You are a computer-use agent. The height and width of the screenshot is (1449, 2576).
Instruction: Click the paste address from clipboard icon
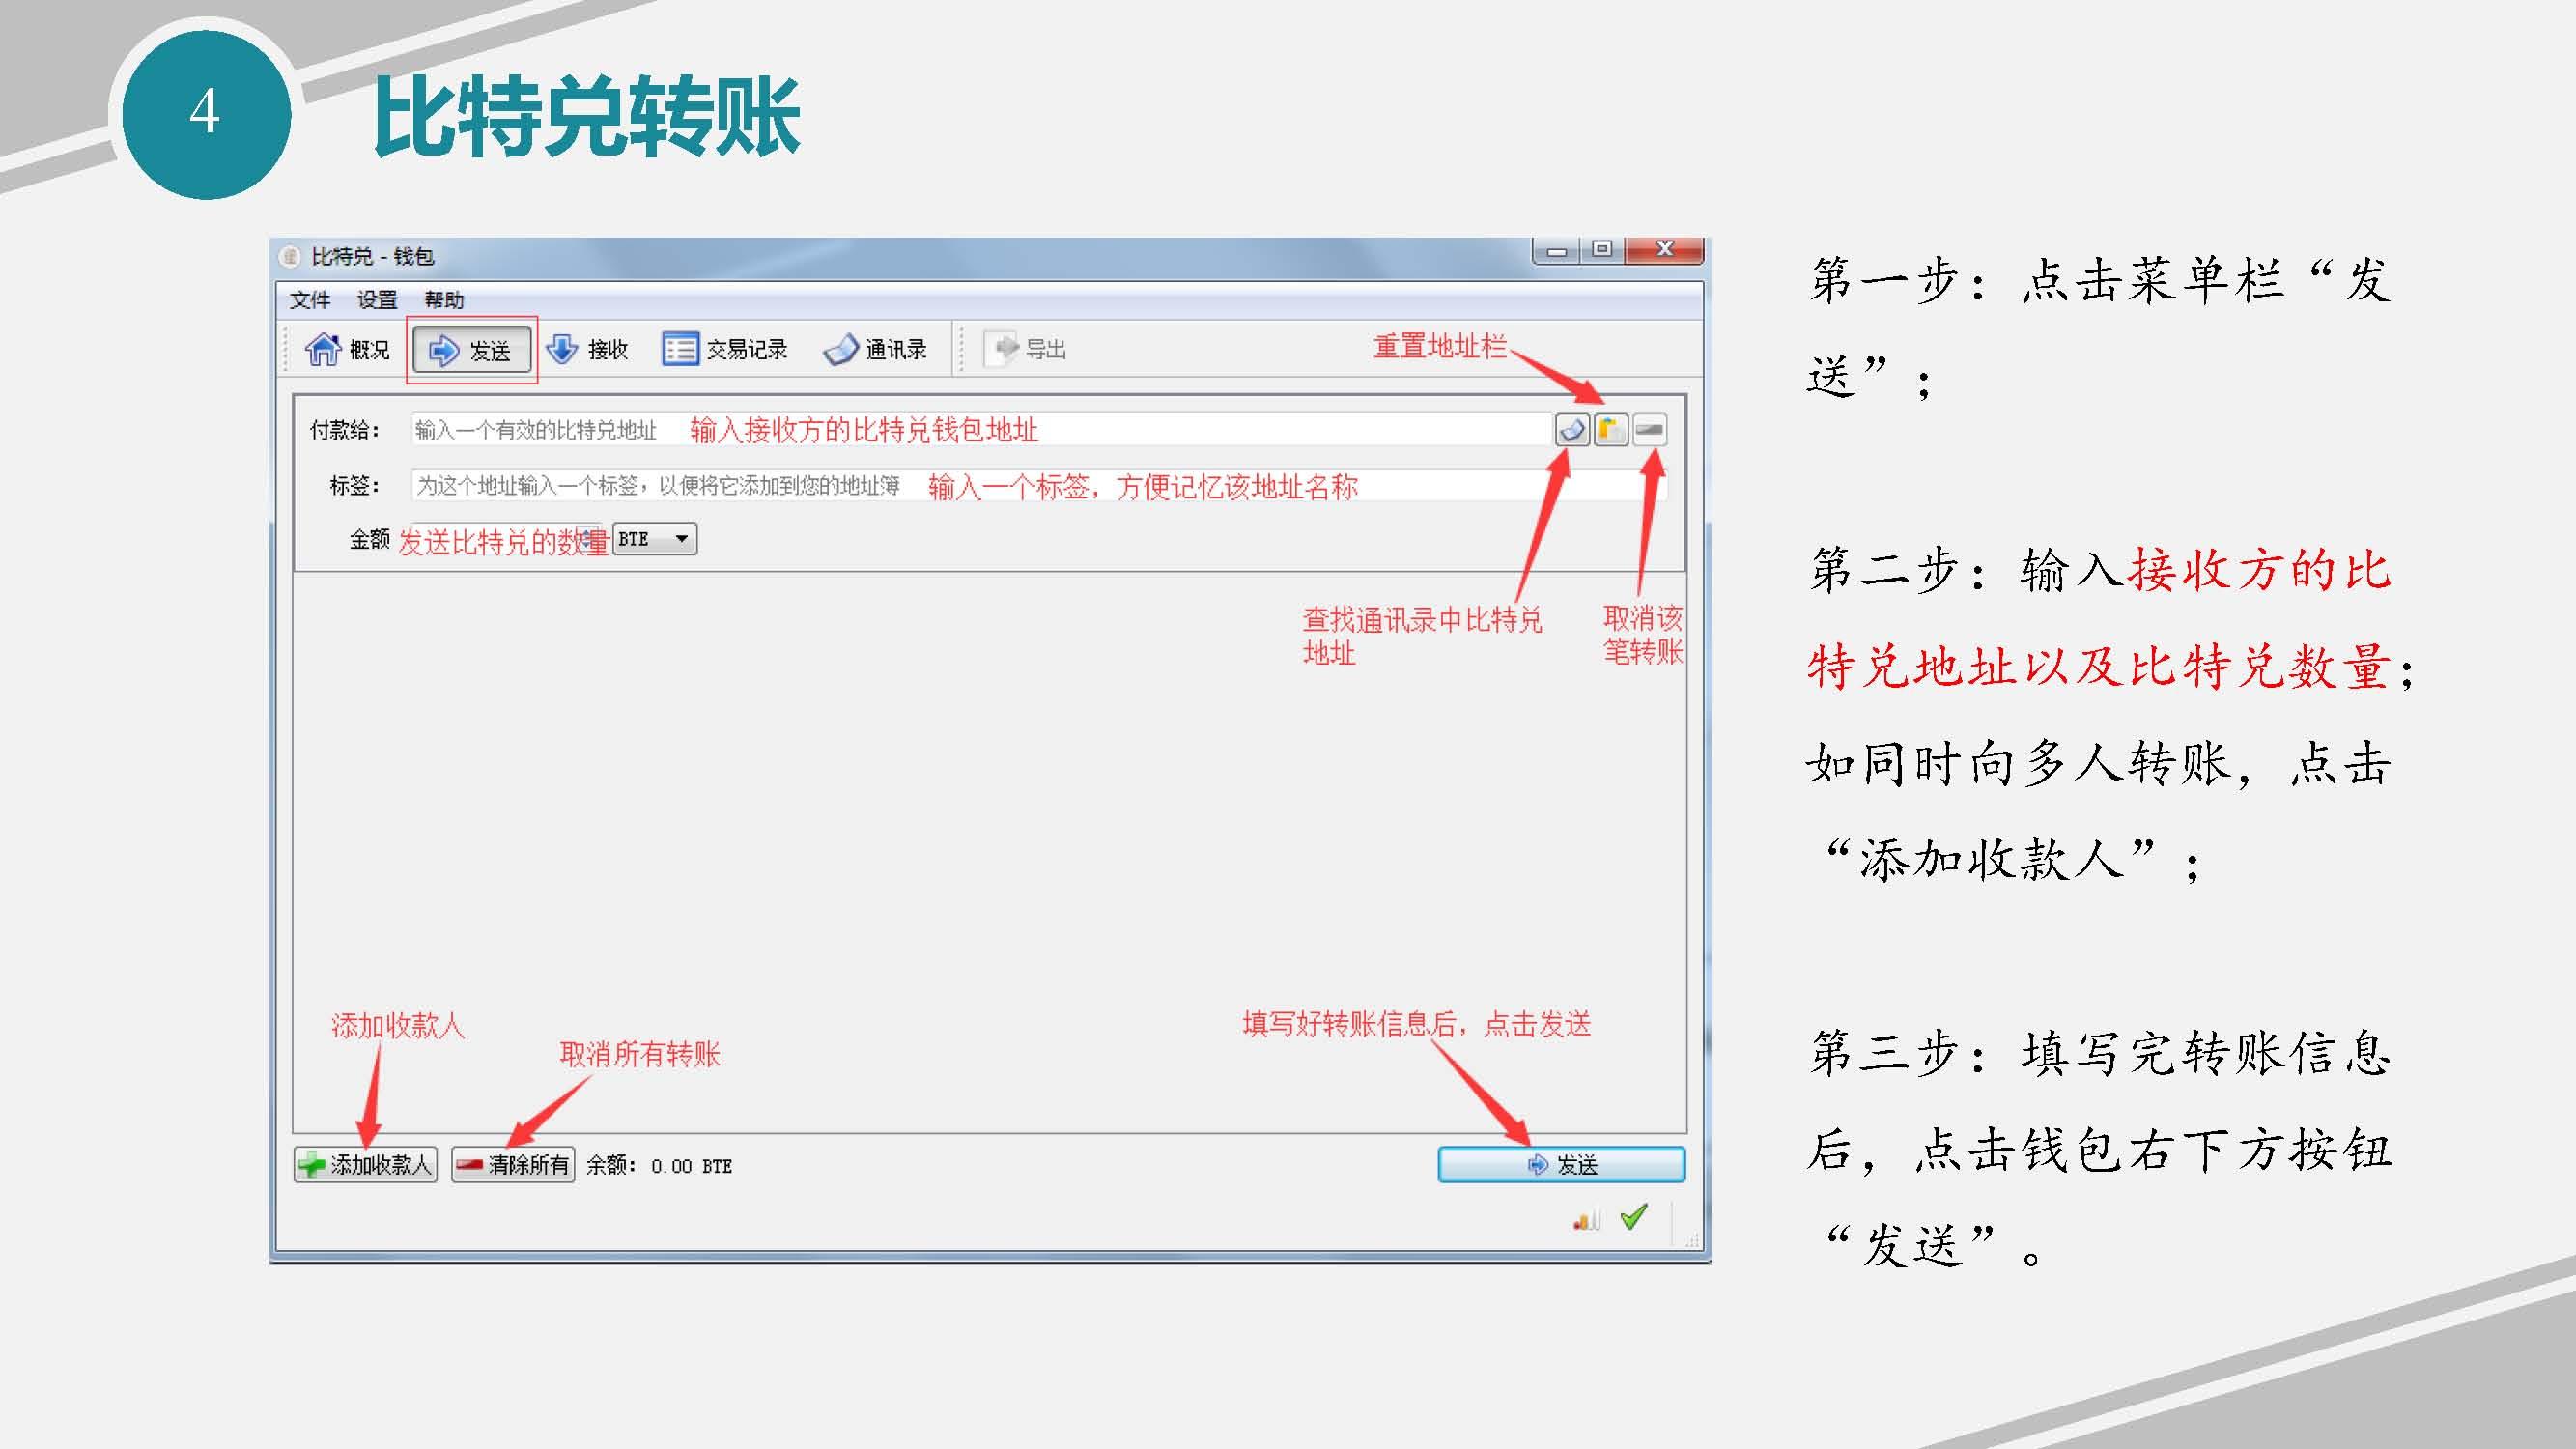point(1610,430)
